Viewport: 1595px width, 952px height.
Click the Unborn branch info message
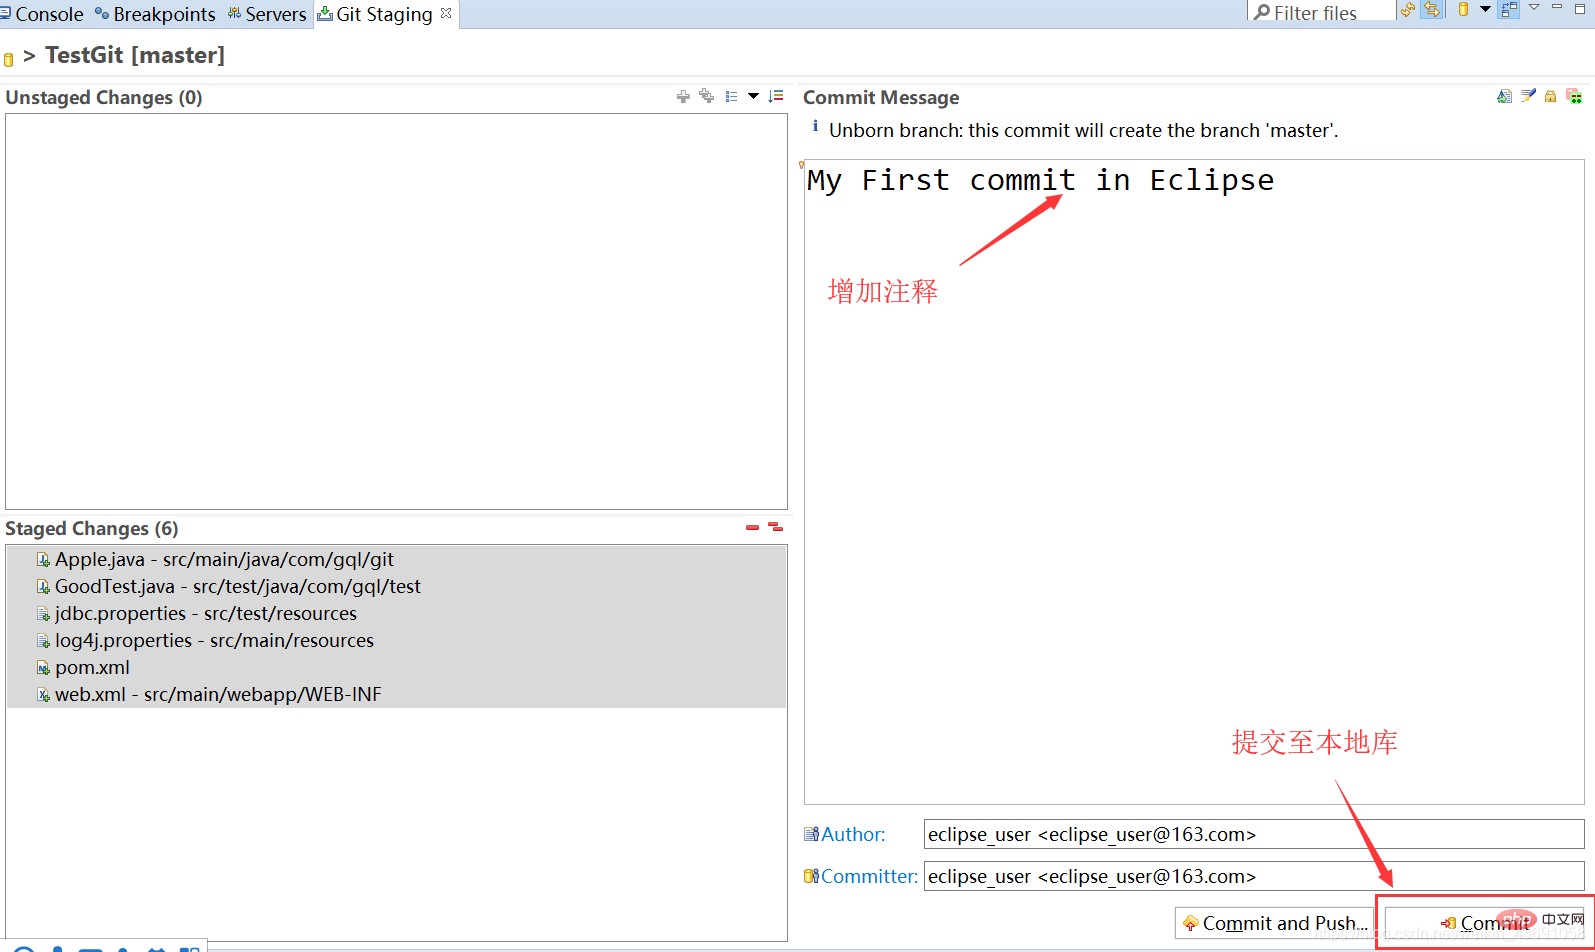[1083, 130]
